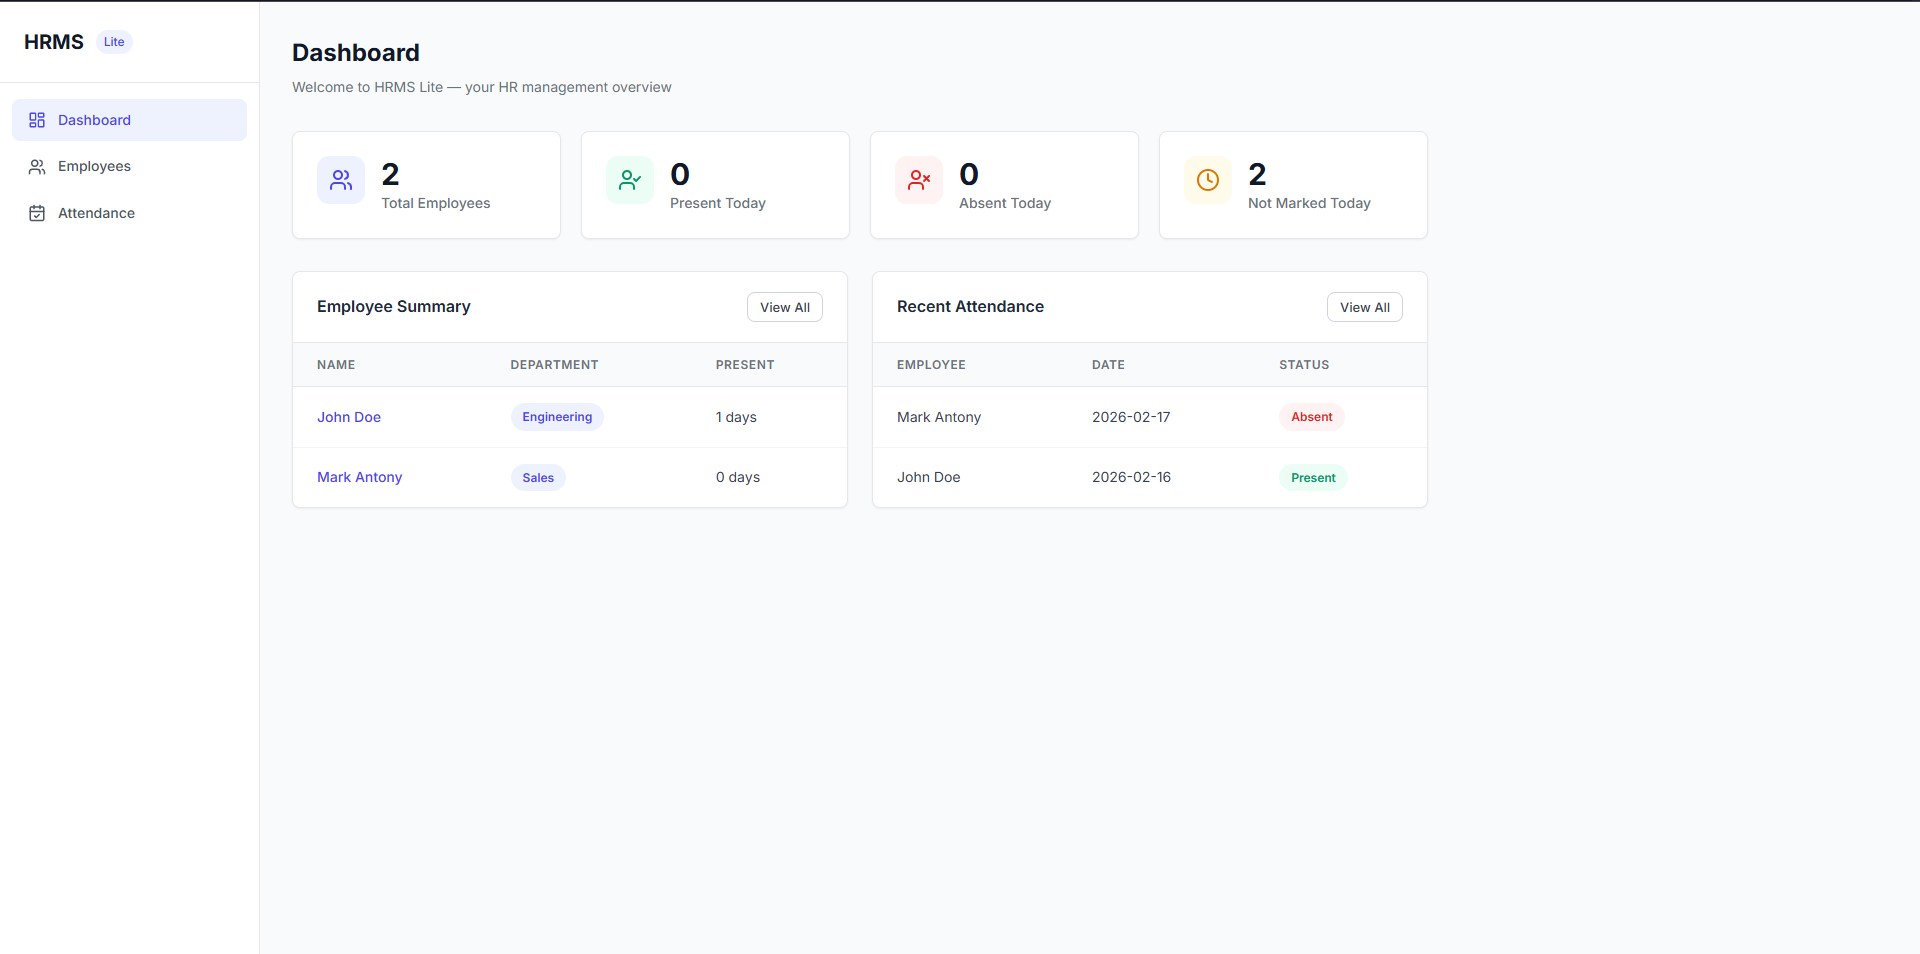The image size is (1920, 954).
Task: Click the Employee Summary heading
Action: (x=394, y=307)
